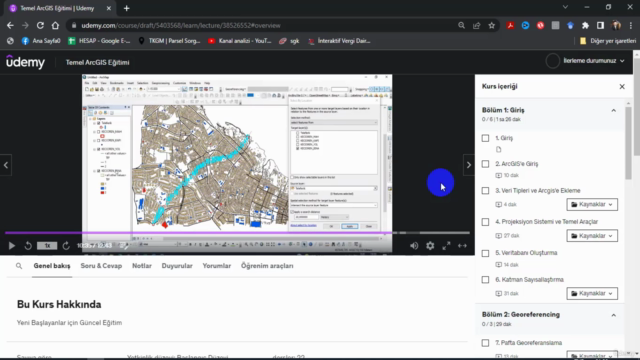Collapse Bölüm 2: Georeferencing section
The image size is (640, 360).
[613, 315]
